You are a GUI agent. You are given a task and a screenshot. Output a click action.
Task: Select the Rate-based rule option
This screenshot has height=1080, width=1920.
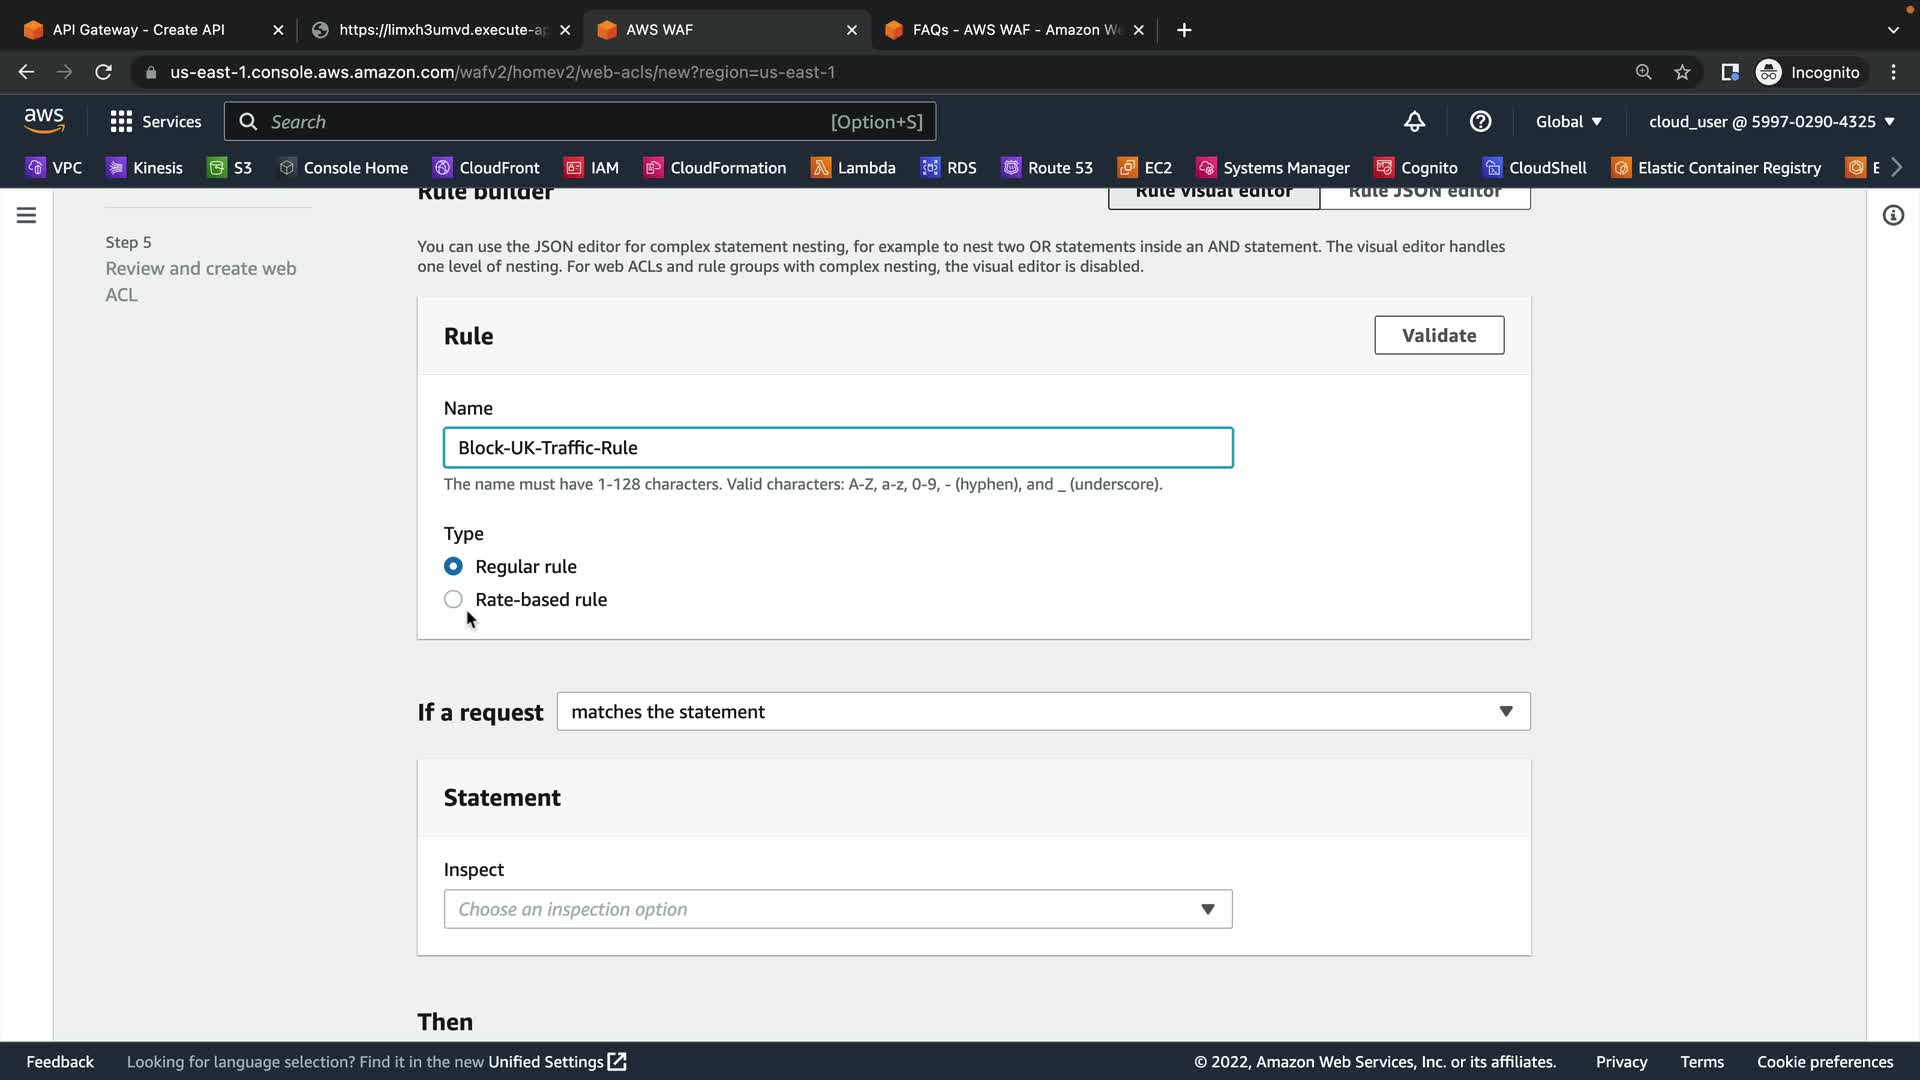(453, 600)
